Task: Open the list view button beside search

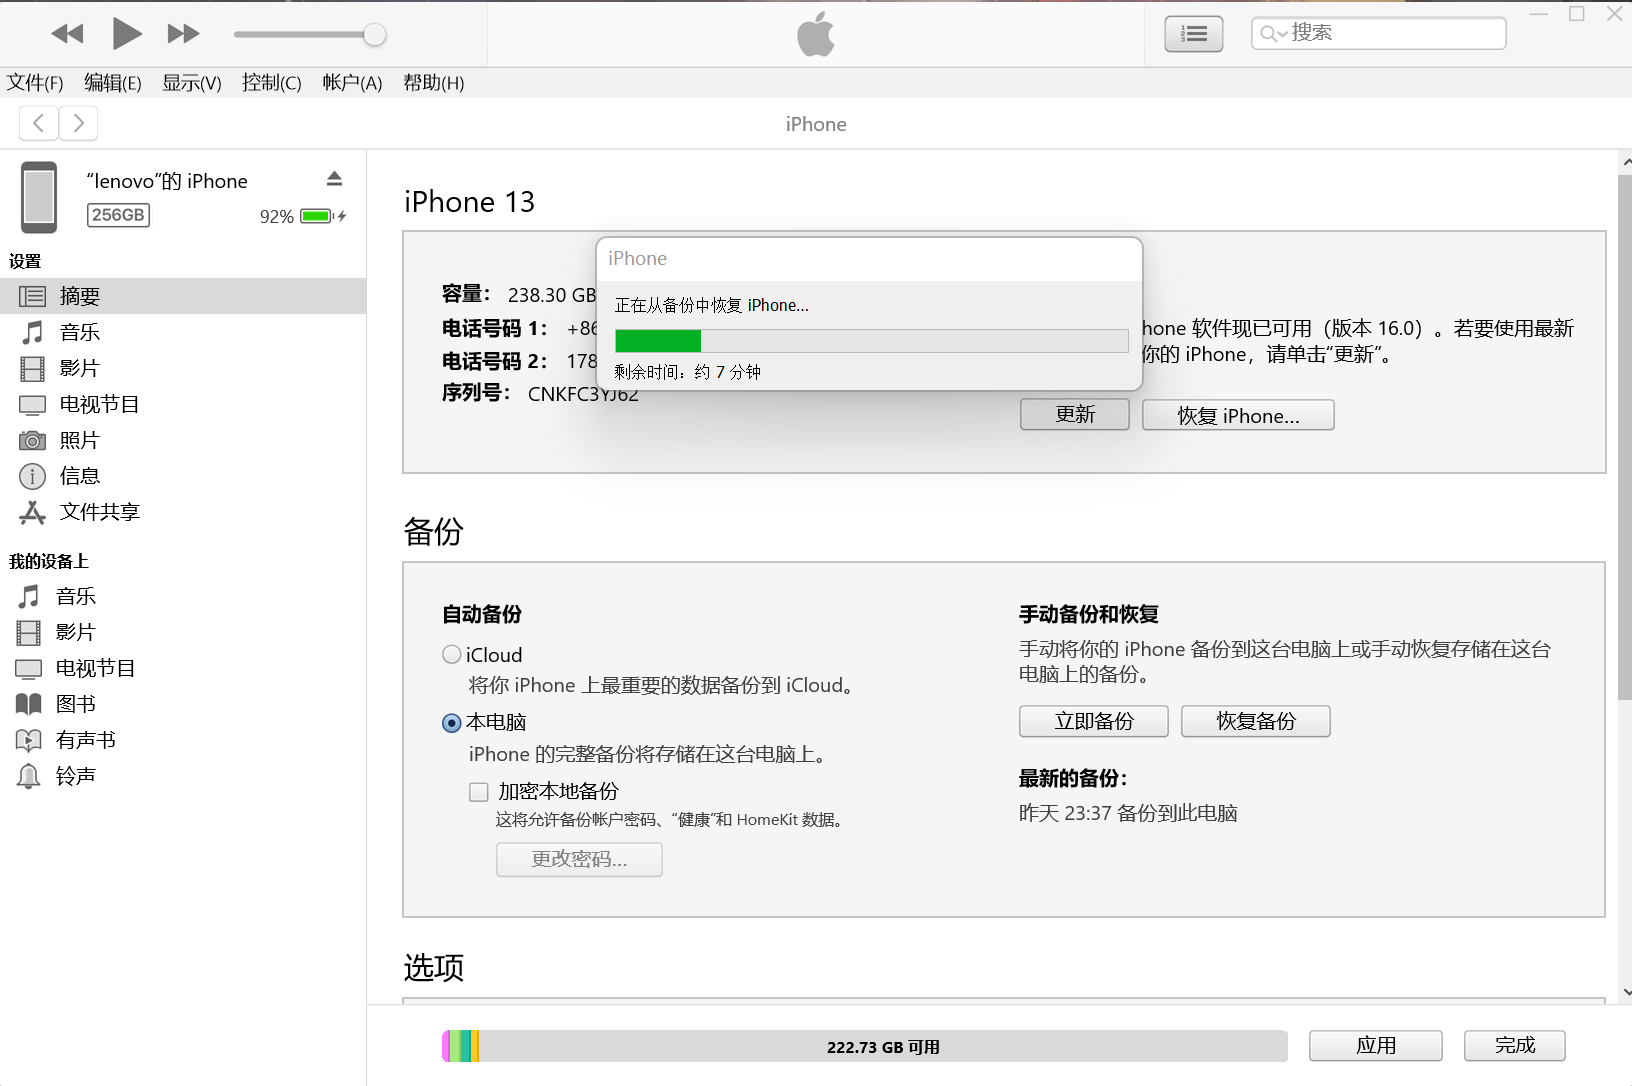Action: [x=1194, y=34]
